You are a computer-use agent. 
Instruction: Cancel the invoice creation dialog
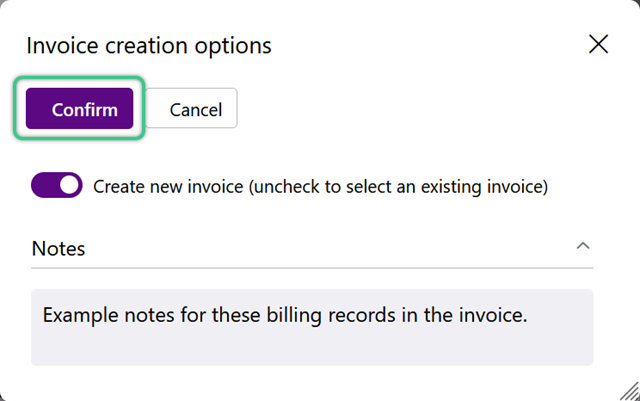pos(191,109)
